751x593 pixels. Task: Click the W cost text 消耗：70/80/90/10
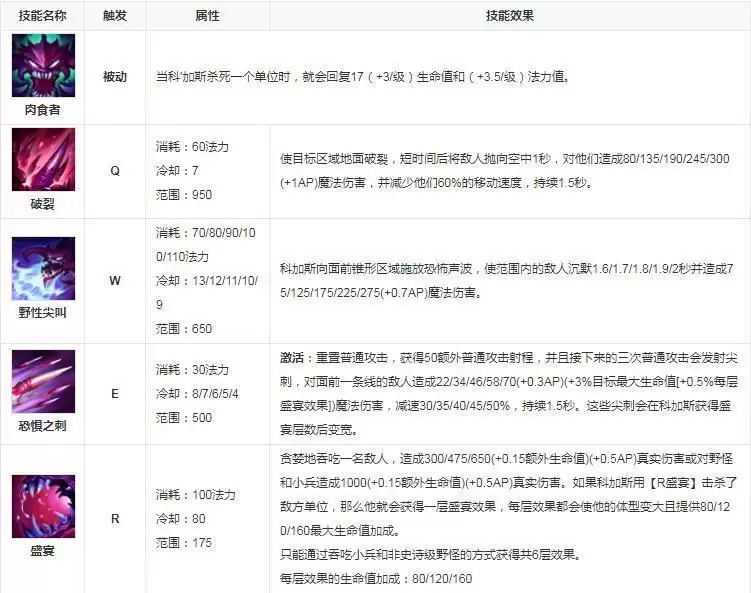pyautogui.click(x=205, y=233)
